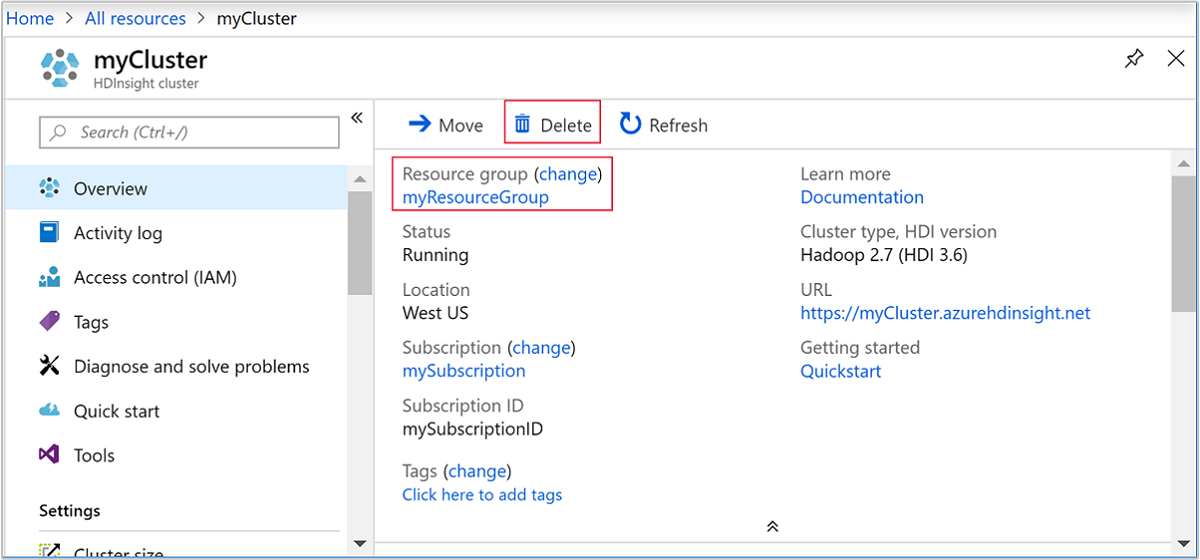Click the Search (Ctrl+/) input field
The height and width of the screenshot is (560, 1200).
pos(190,132)
